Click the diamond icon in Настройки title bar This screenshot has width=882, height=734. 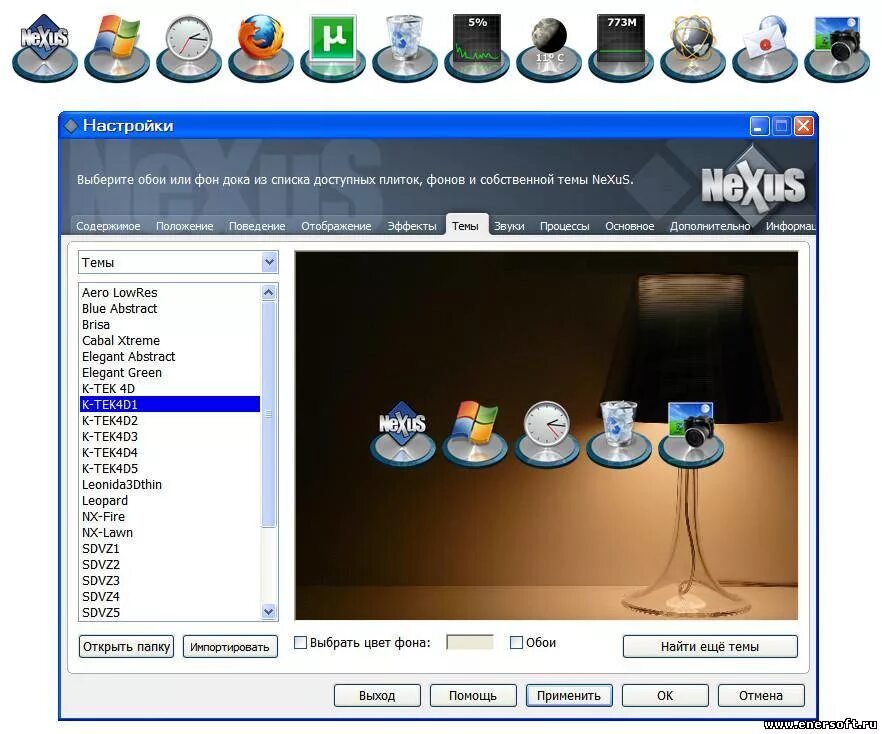tap(71, 125)
